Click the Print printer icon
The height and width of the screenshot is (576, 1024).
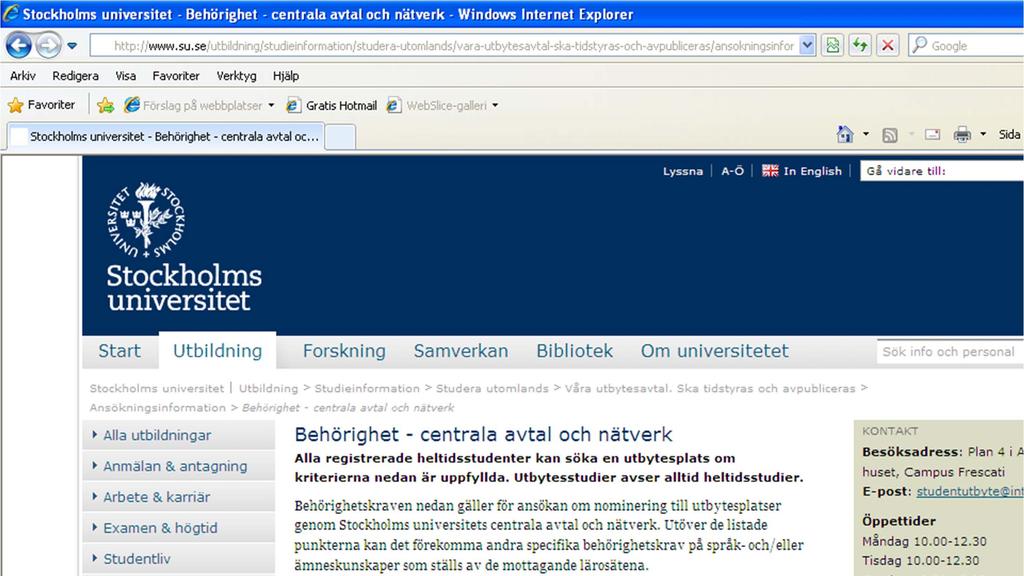click(x=962, y=135)
